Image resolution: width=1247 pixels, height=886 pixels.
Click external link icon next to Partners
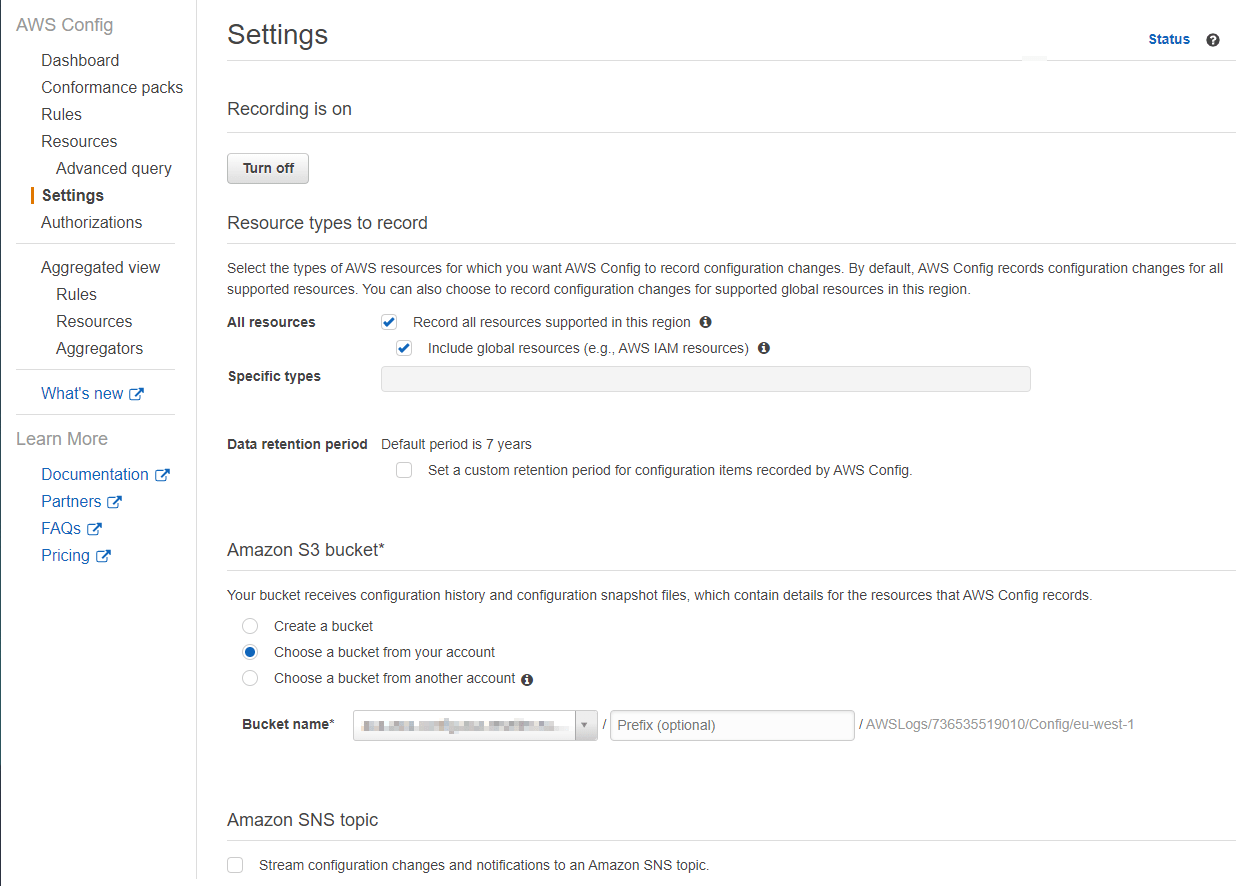[x=114, y=502]
